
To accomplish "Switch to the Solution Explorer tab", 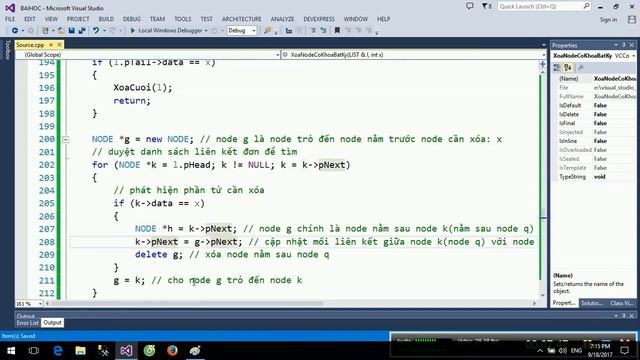I will click(x=592, y=303).
